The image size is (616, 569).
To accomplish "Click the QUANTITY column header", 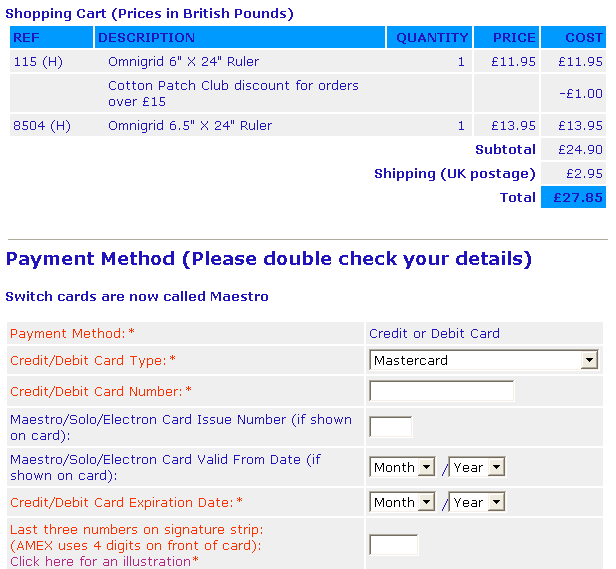I will click(x=432, y=37).
